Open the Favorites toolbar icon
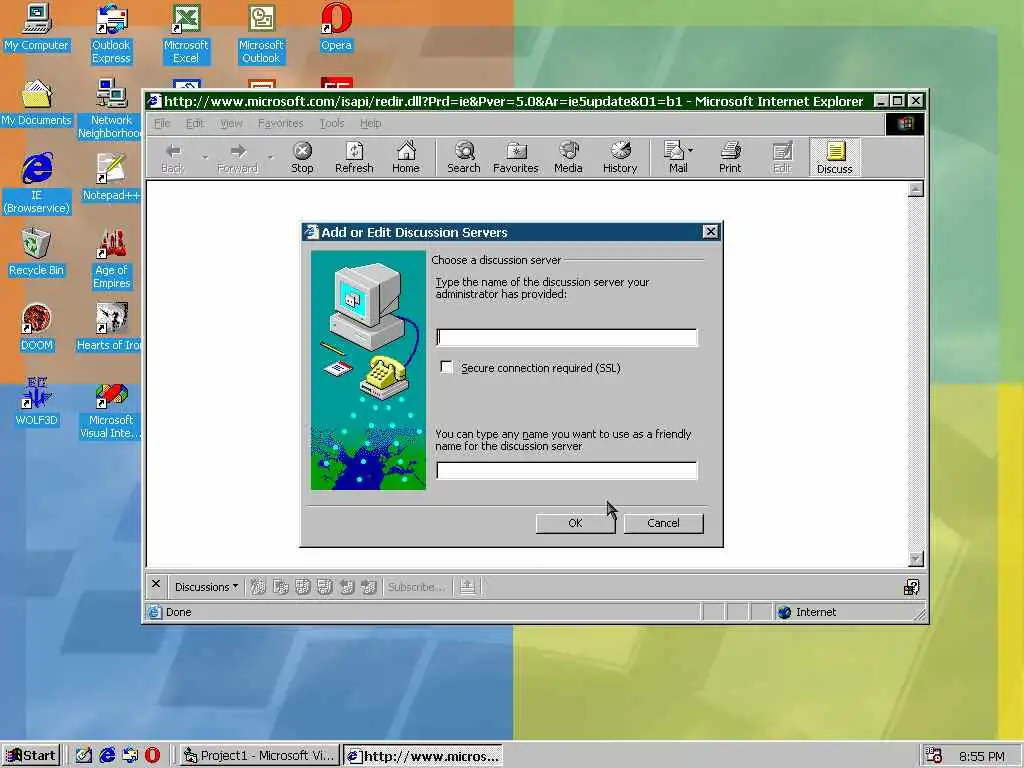Image resolution: width=1024 pixels, height=768 pixels. coord(516,157)
